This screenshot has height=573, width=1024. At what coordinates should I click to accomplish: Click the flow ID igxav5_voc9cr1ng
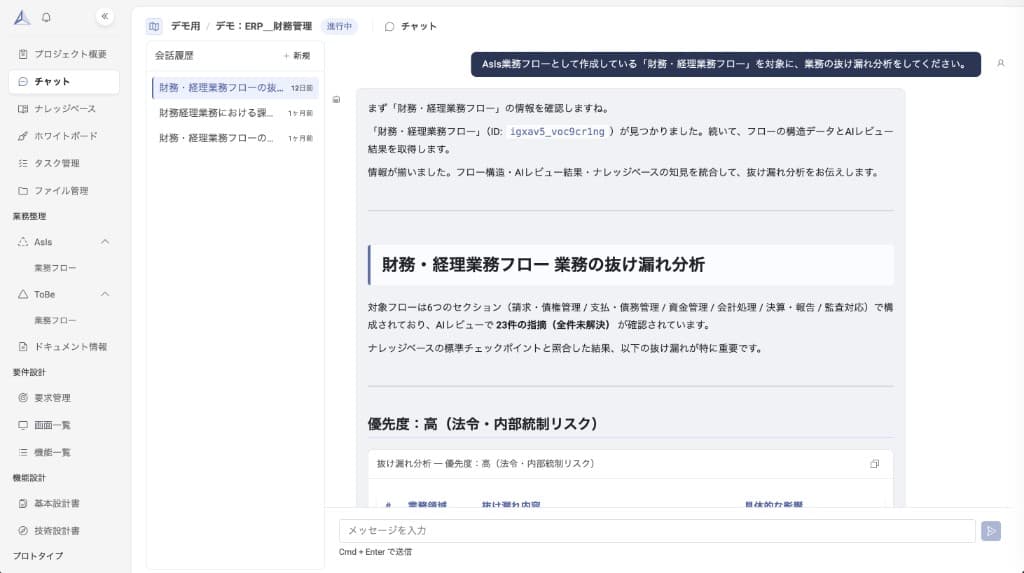pyautogui.click(x=557, y=131)
